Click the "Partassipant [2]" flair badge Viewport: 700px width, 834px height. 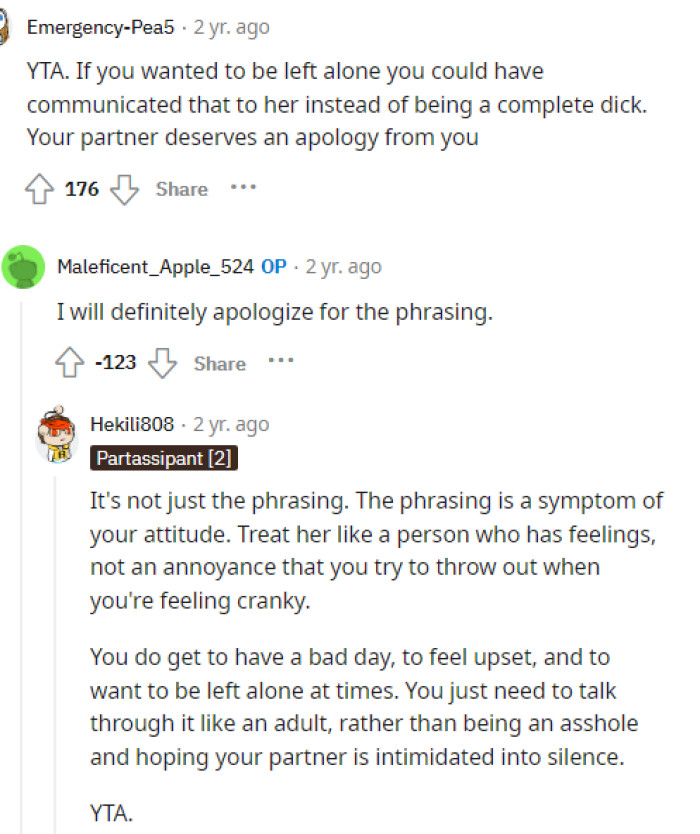[164, 458]
